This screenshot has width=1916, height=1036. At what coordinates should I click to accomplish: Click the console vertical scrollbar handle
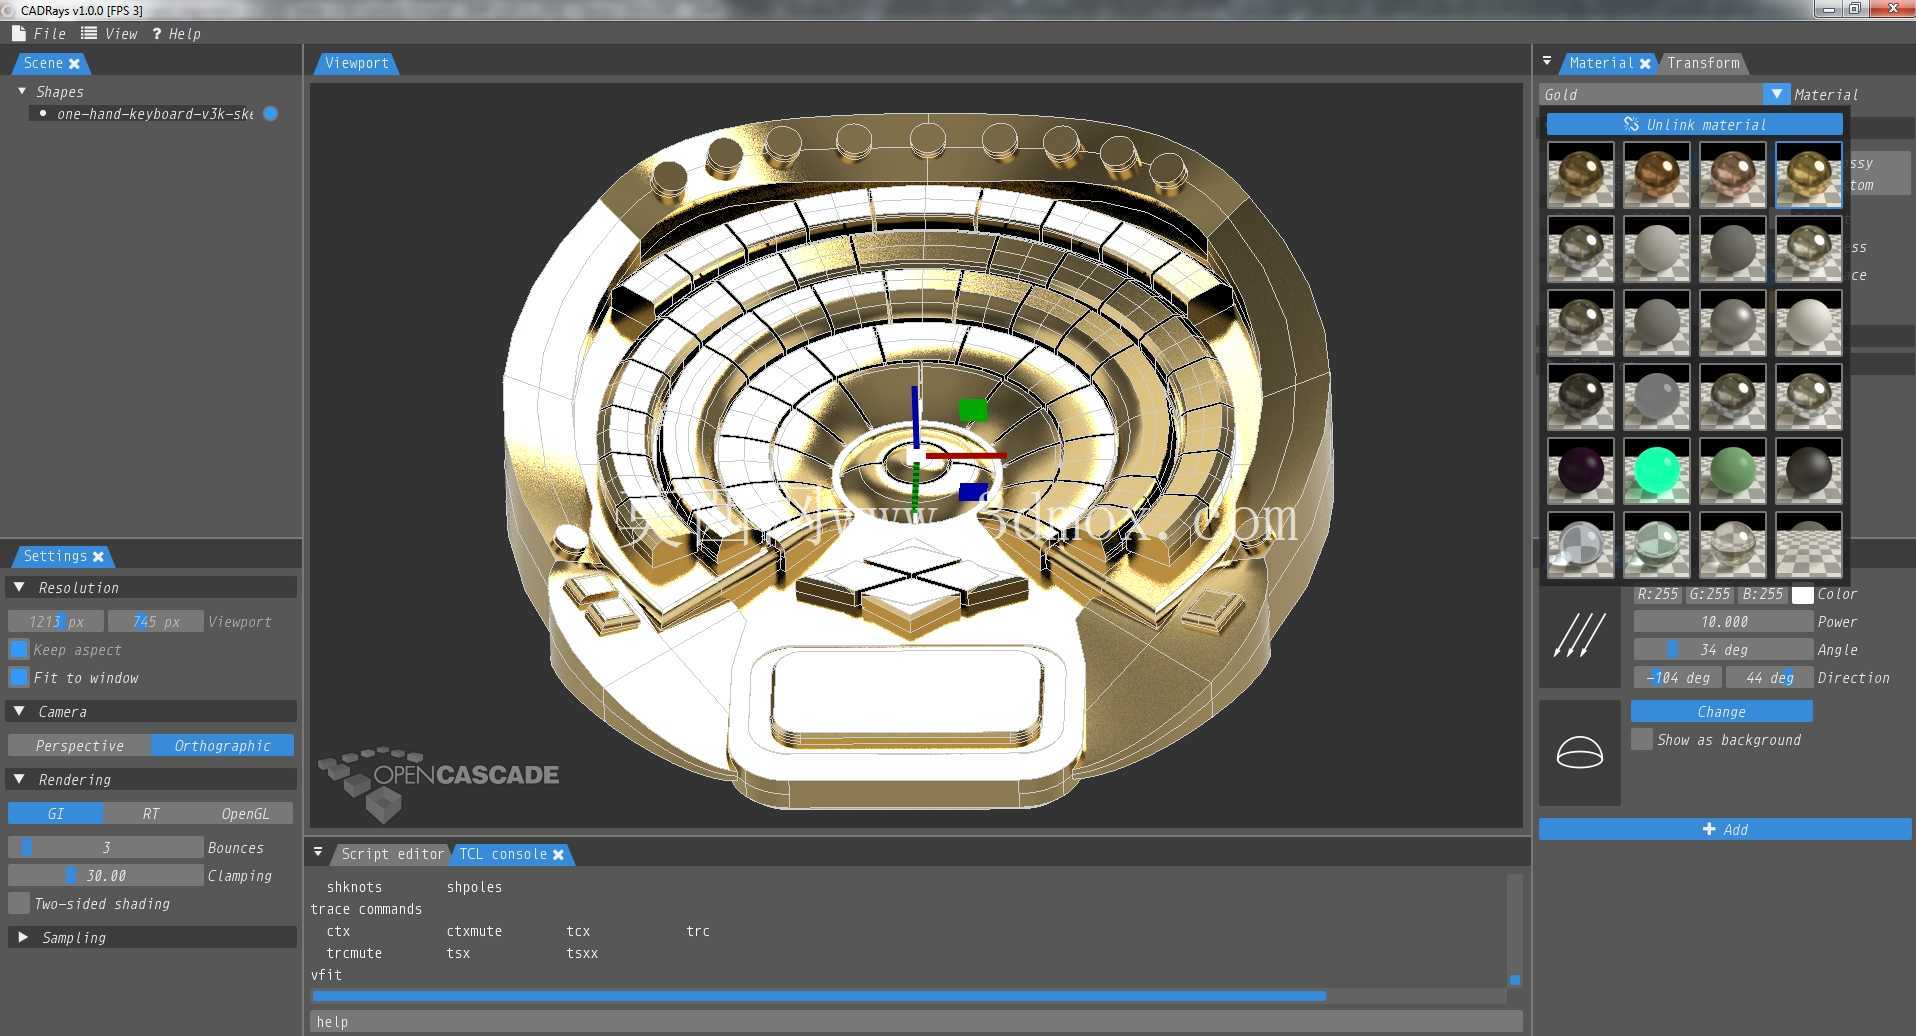pyautogui.click(x=1515, y=980)
